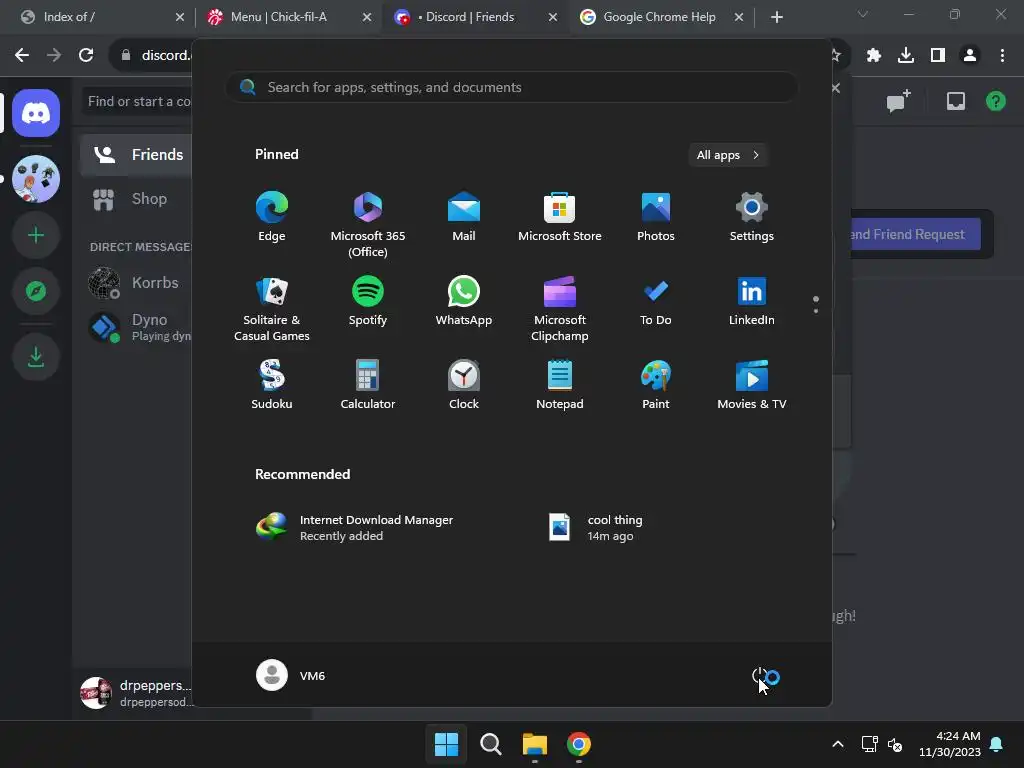1024x768 pixels.
Task: Open Chrome profile menu
Action: click(970, 56)
